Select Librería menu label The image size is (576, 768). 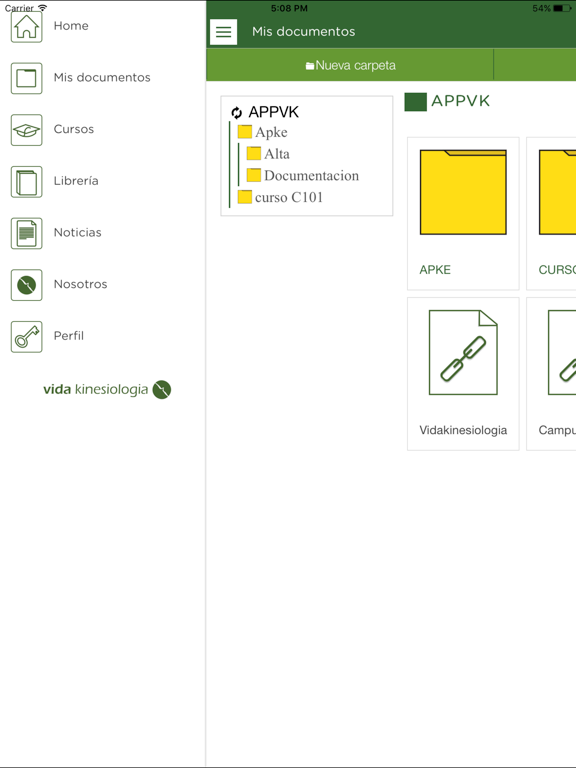(76, 181)
